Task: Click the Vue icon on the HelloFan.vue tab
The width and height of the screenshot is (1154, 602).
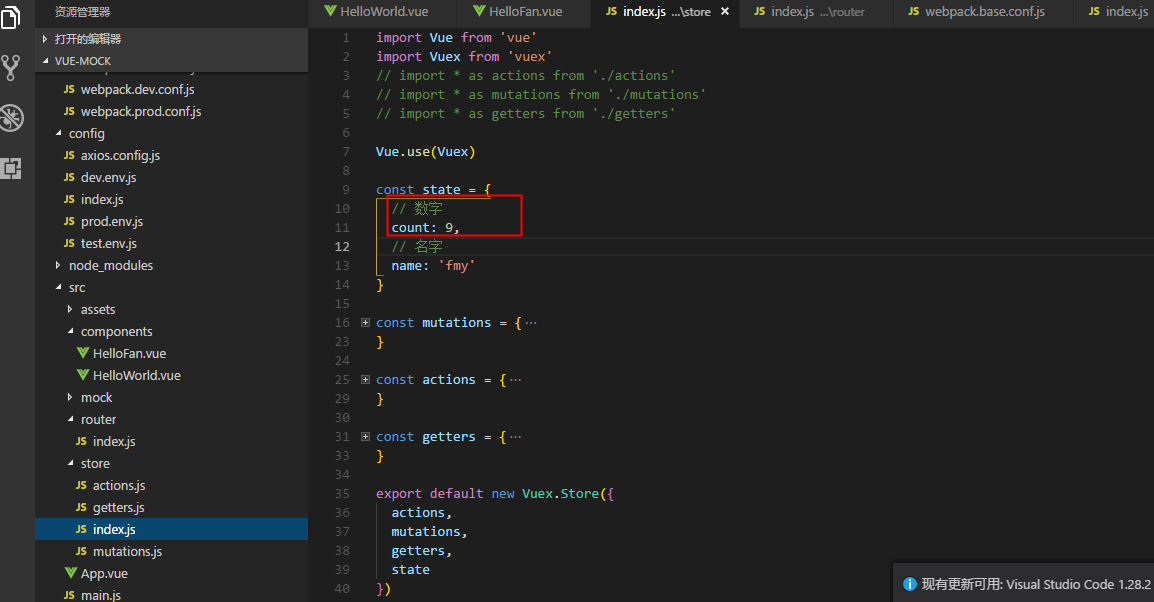Action: point(479,11)
